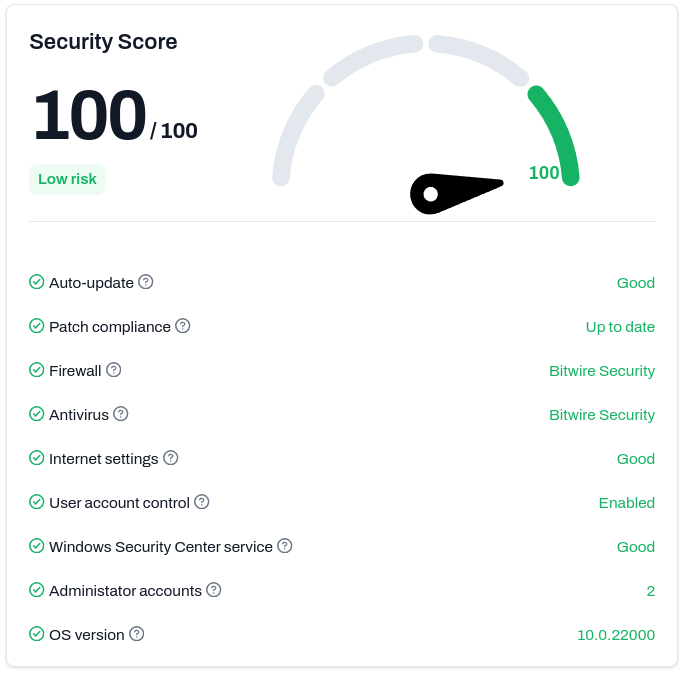Click the Low risk badge

coord(67,179)
